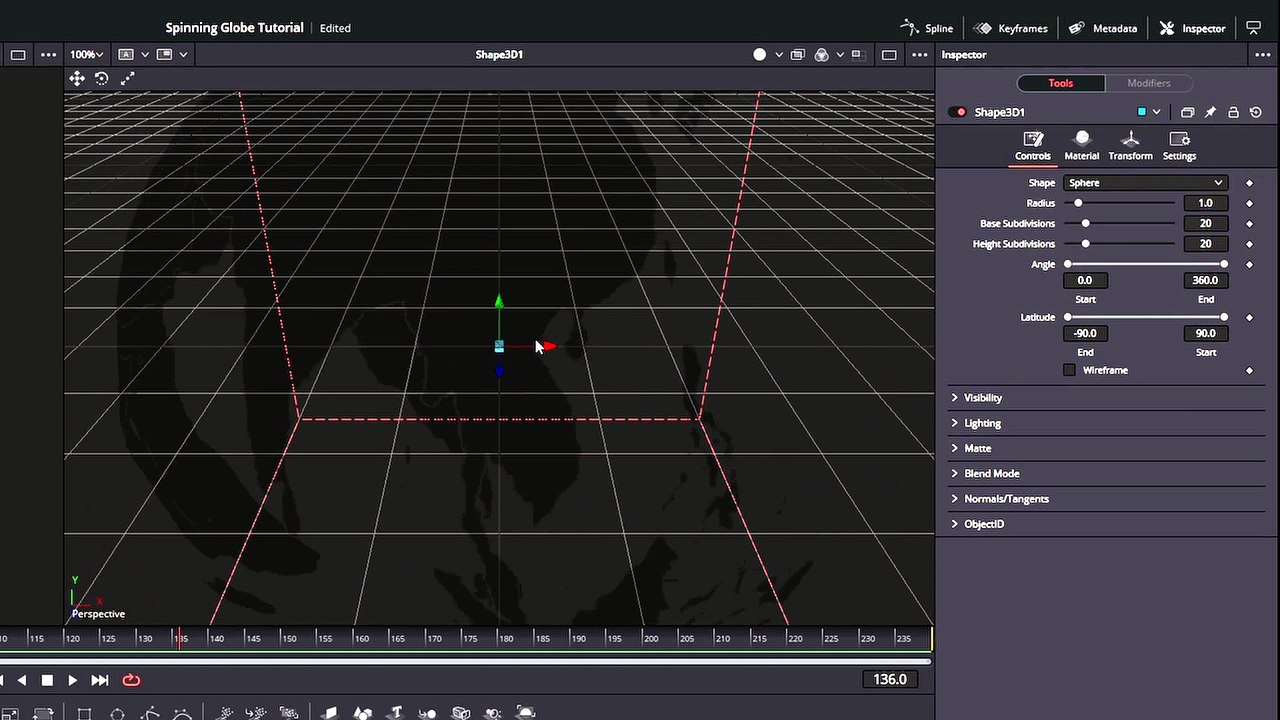Enable the Wireframe checkbox
This screenshot has height=720, width=1280.
[x=1069, y=370]
